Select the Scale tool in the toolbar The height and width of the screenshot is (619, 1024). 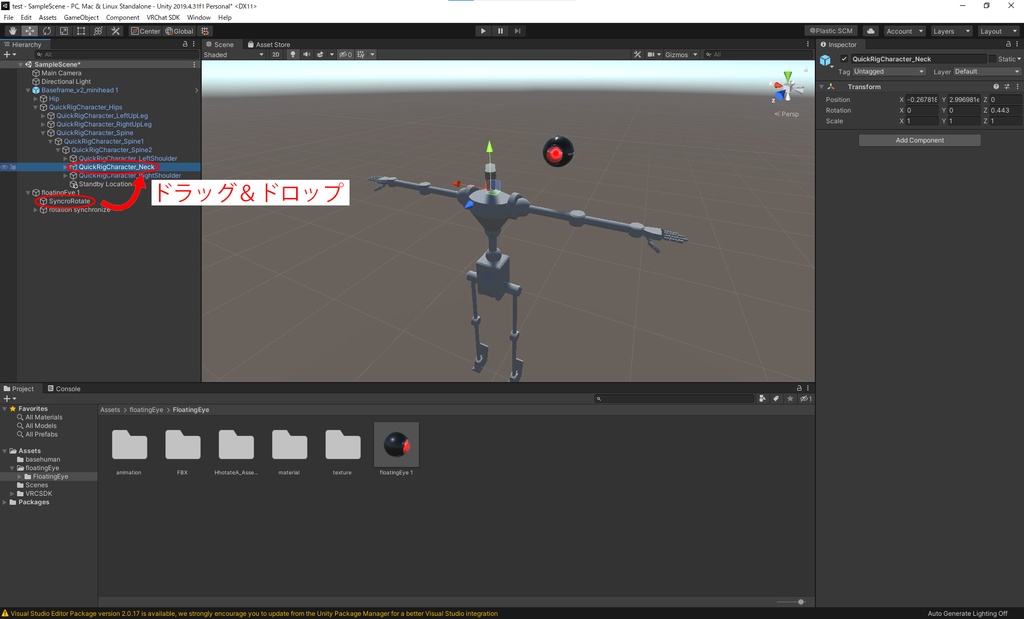[x=63, y=31]
